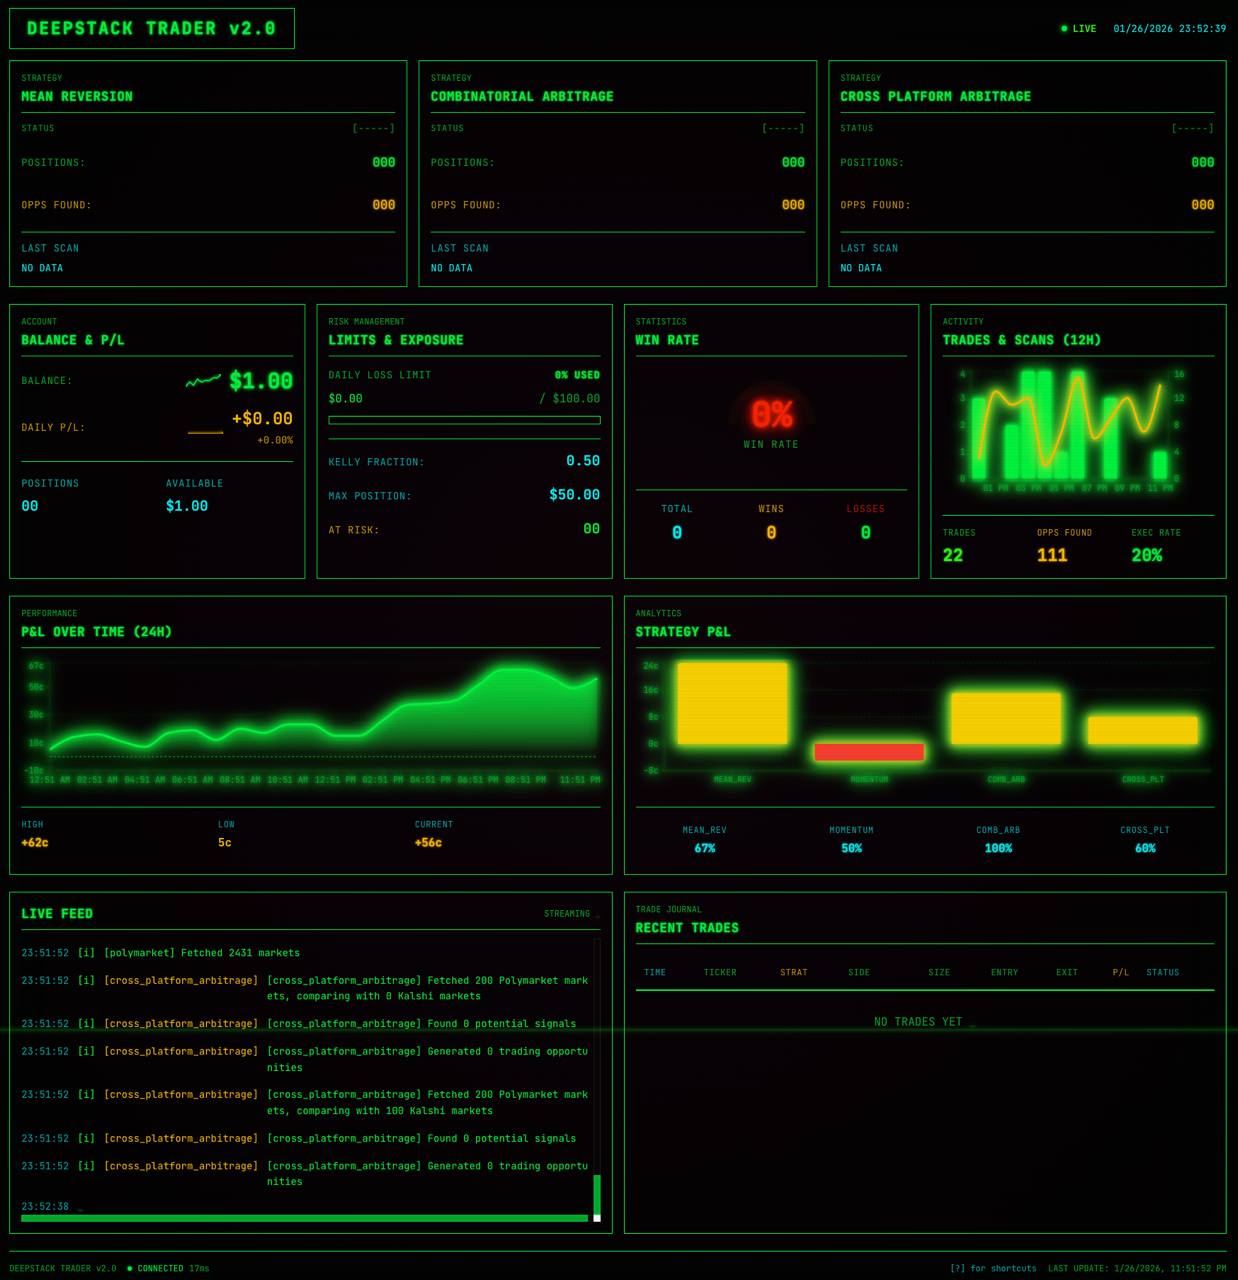Click the red MOMENTUM bar in Strategy P&L
Screen dimensions: 1238x1280
click(869, 752)
